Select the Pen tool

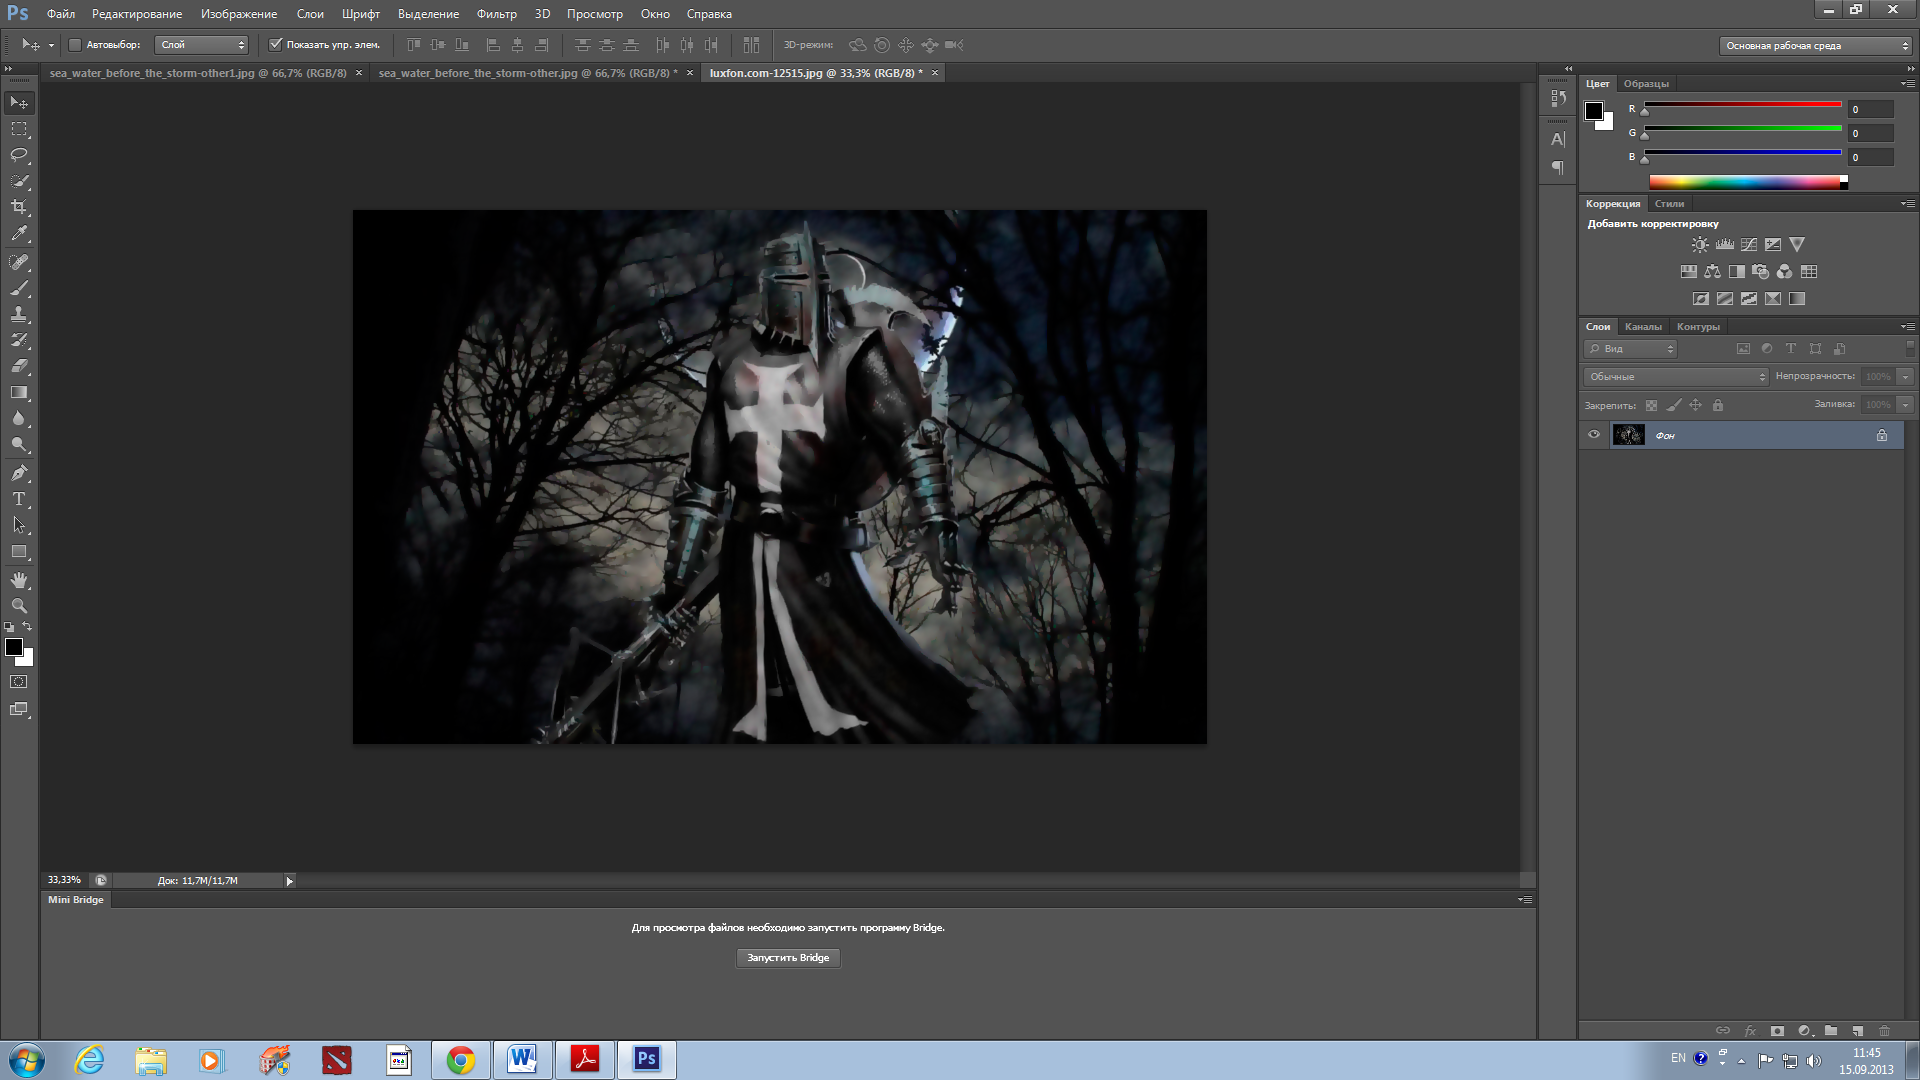pos(19,473)
